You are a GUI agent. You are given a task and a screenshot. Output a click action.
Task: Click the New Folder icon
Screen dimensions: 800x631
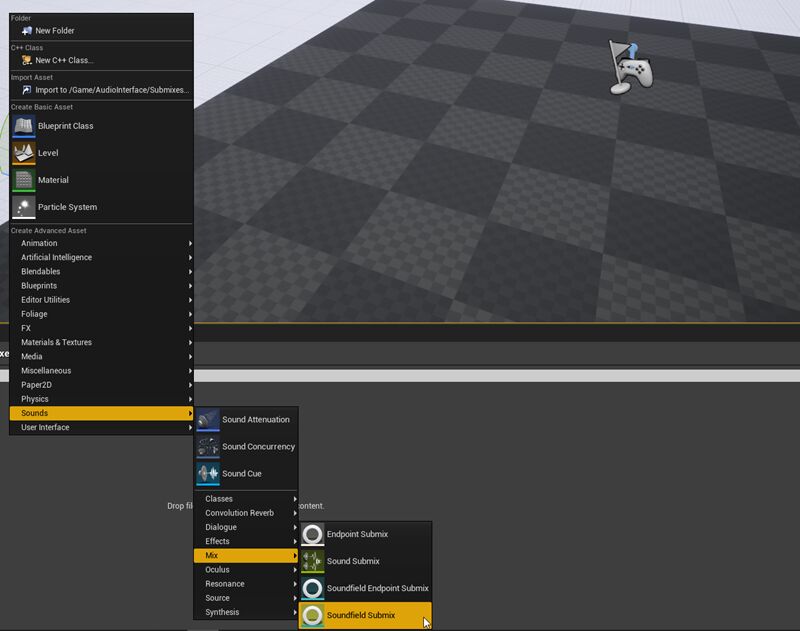(26, 31)
